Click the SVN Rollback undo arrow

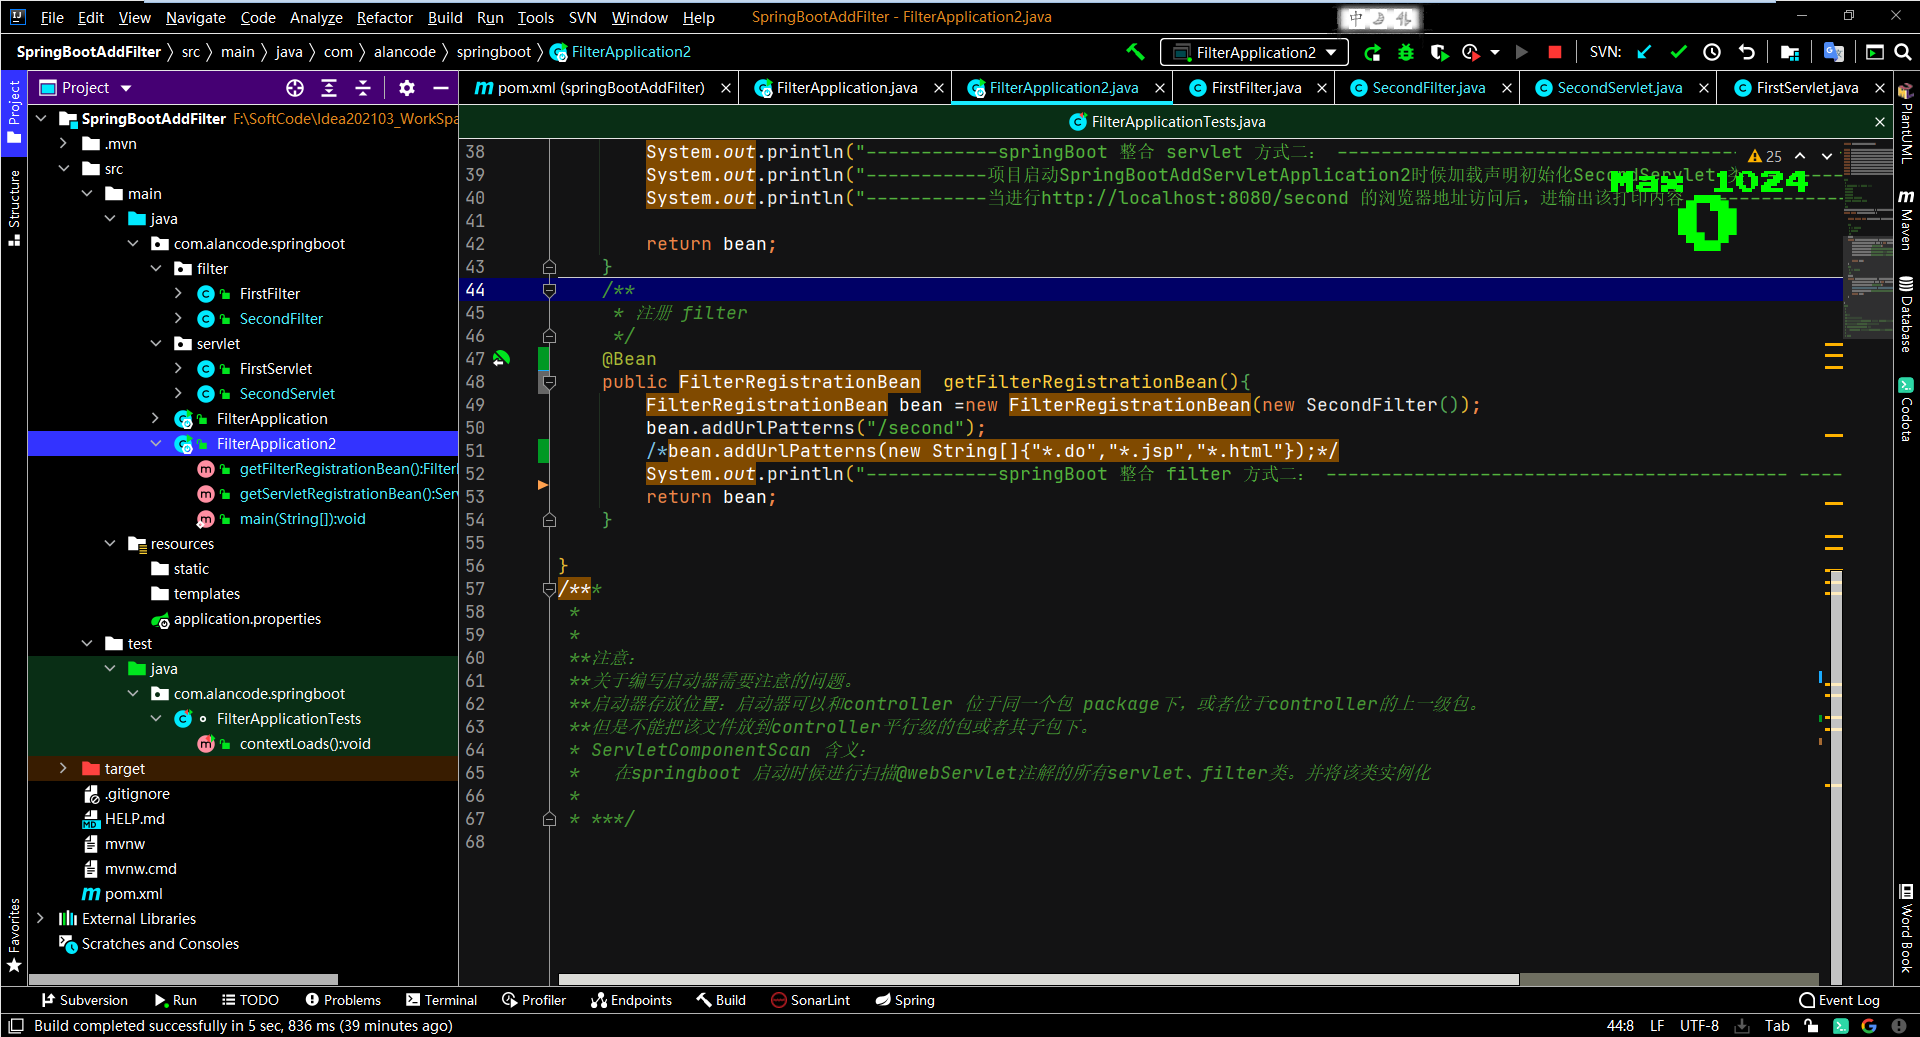coord(1746,52)
